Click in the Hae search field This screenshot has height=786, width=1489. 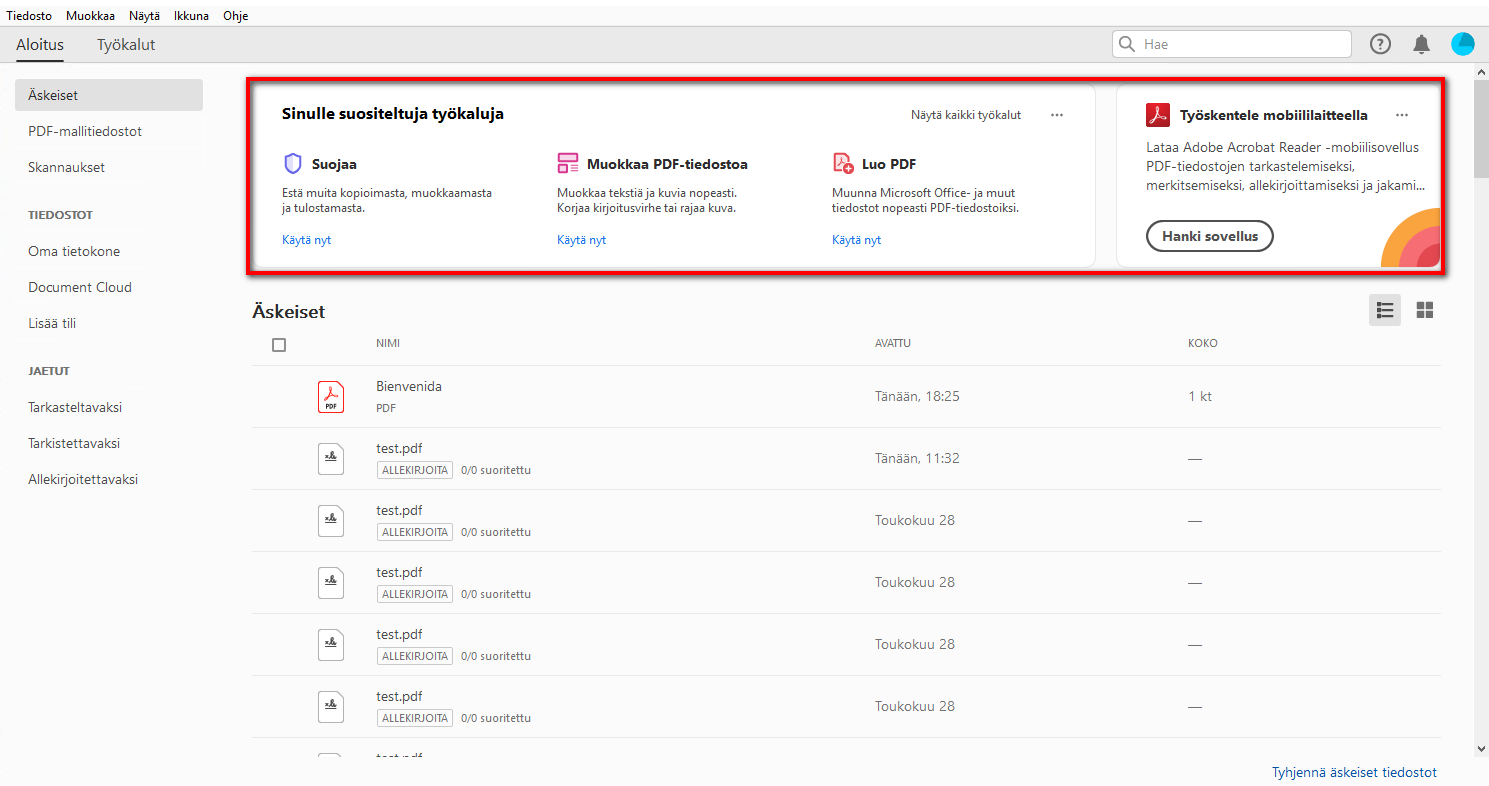tap(1240, 44)
